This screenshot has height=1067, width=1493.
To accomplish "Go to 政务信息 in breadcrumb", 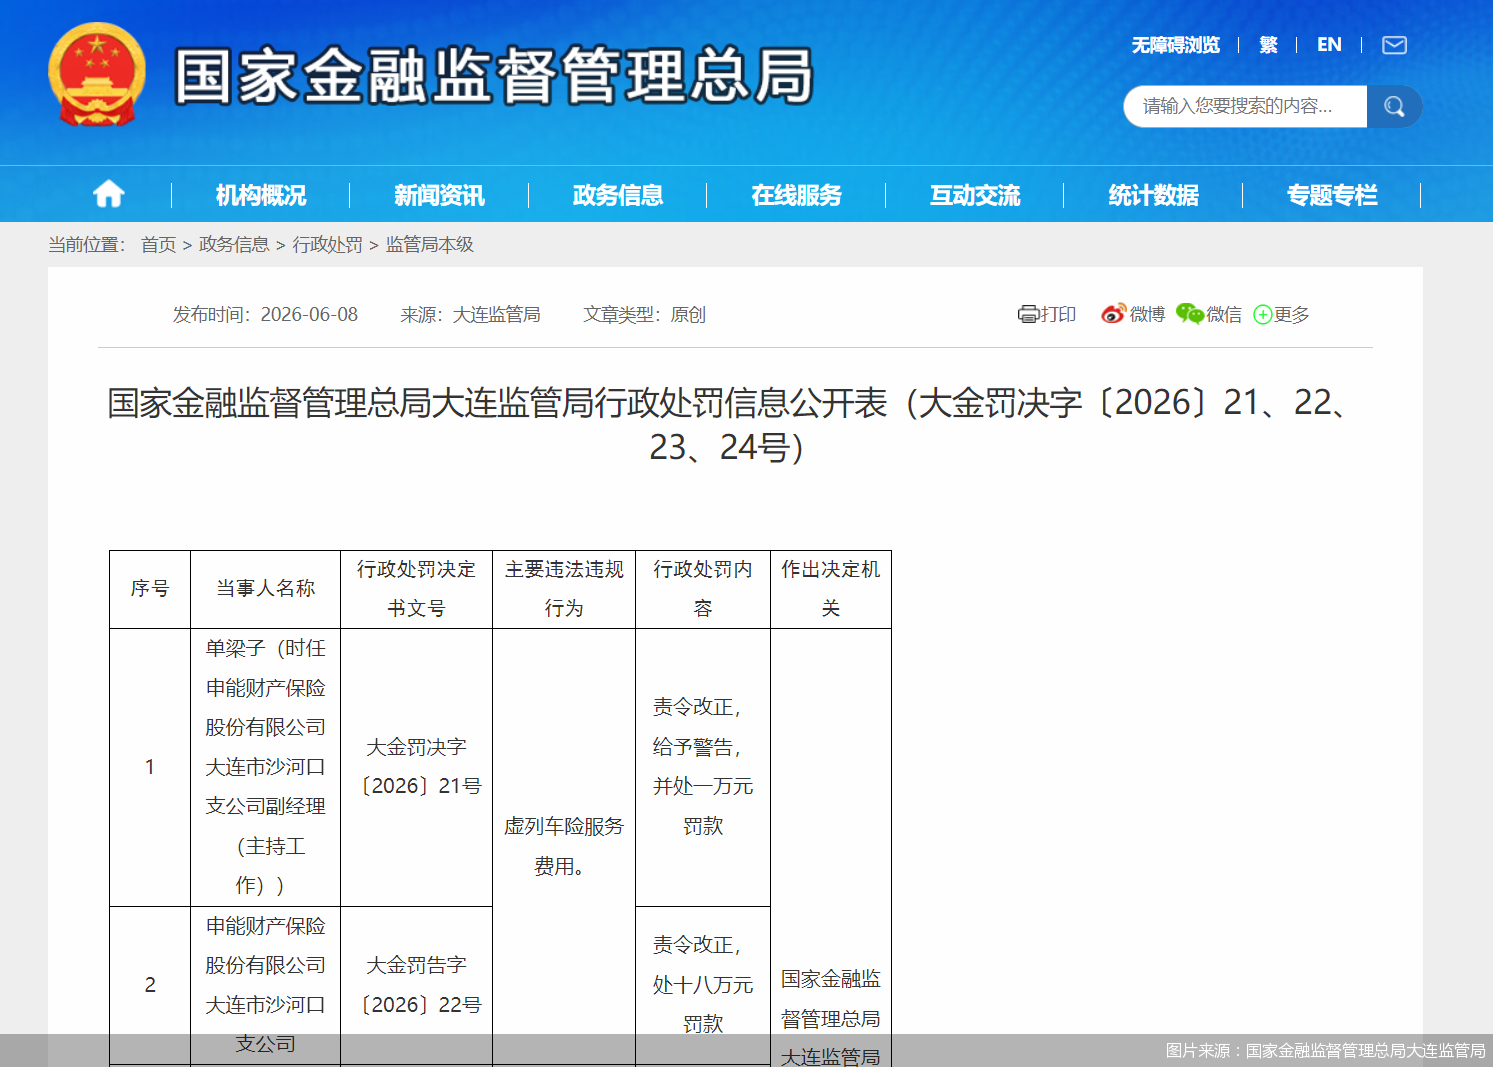I will [x=234, y=245].
